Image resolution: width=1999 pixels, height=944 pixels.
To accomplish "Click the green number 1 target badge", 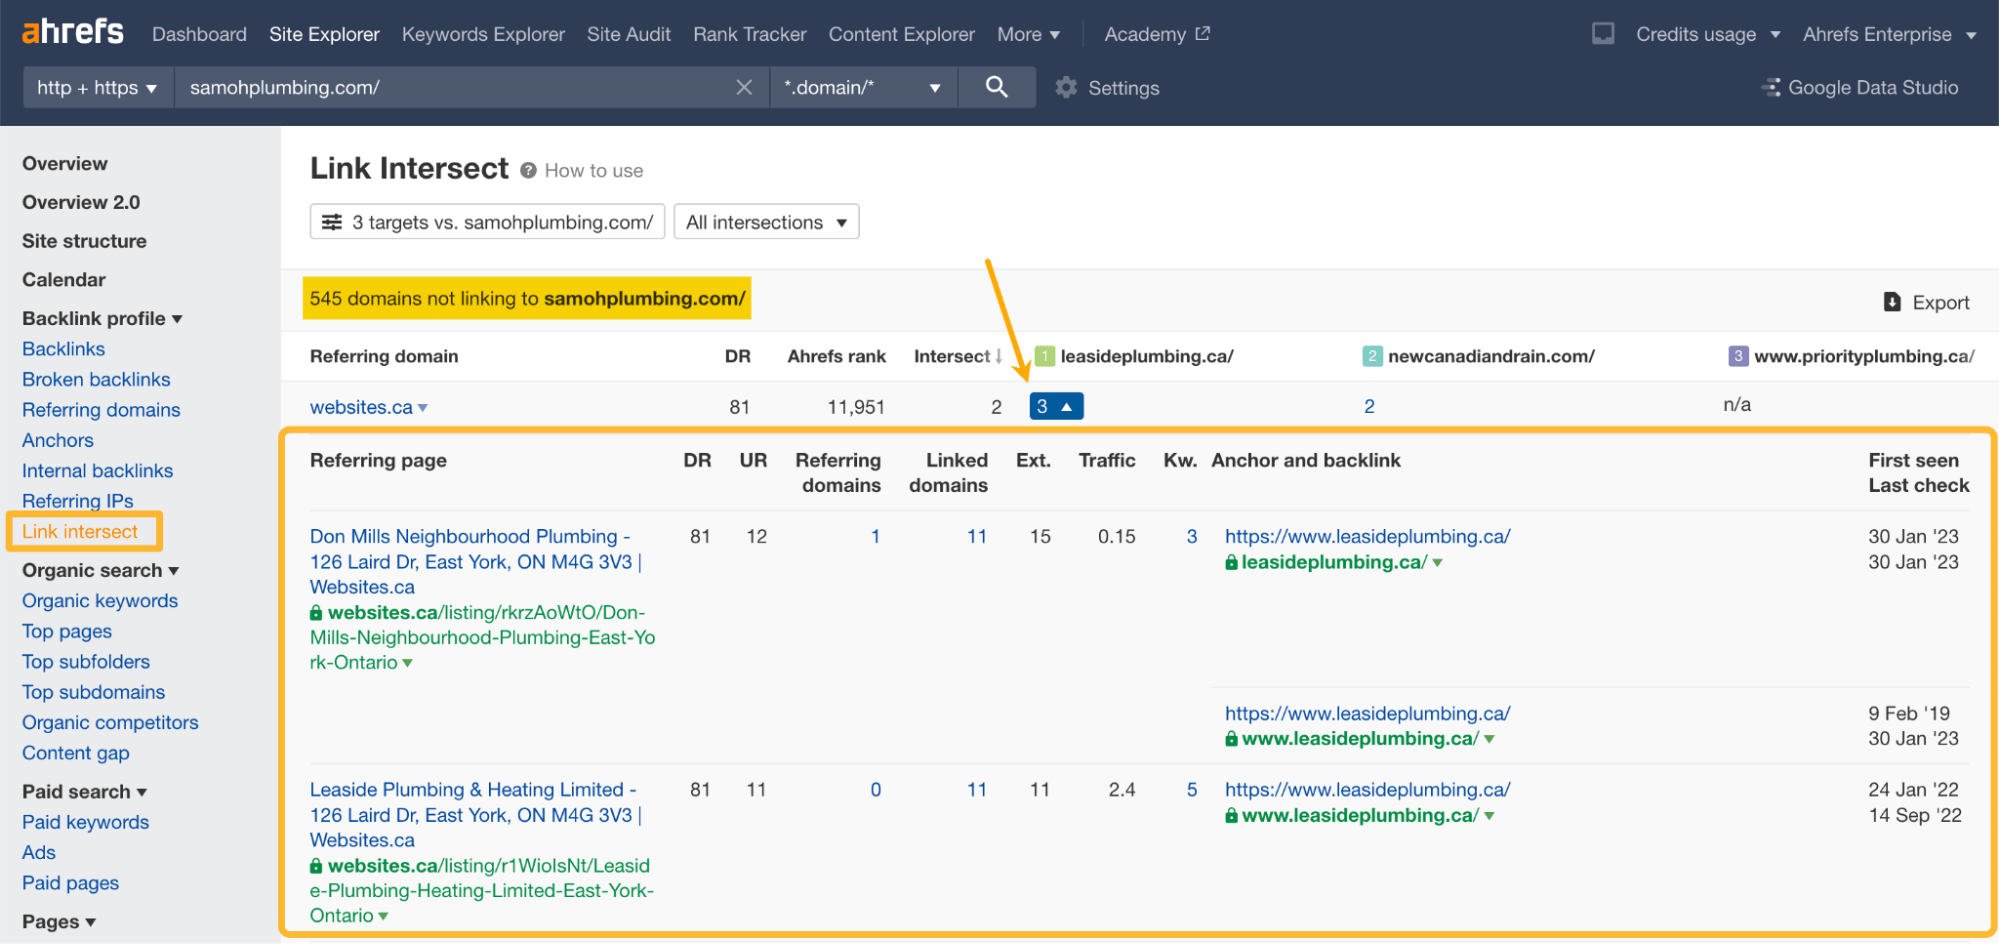I will [x=1045, y=356].
